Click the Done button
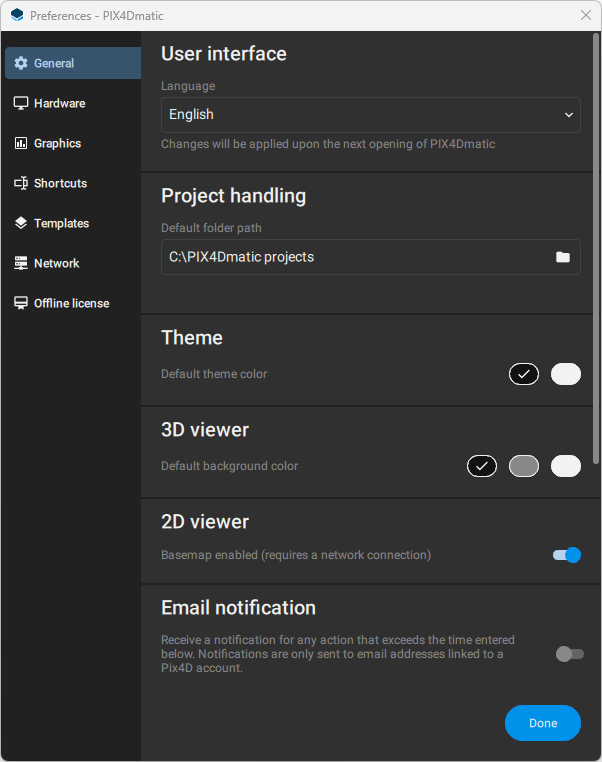Image resolution: width=602 pixels, height=762 pixels. coord(543,723)
